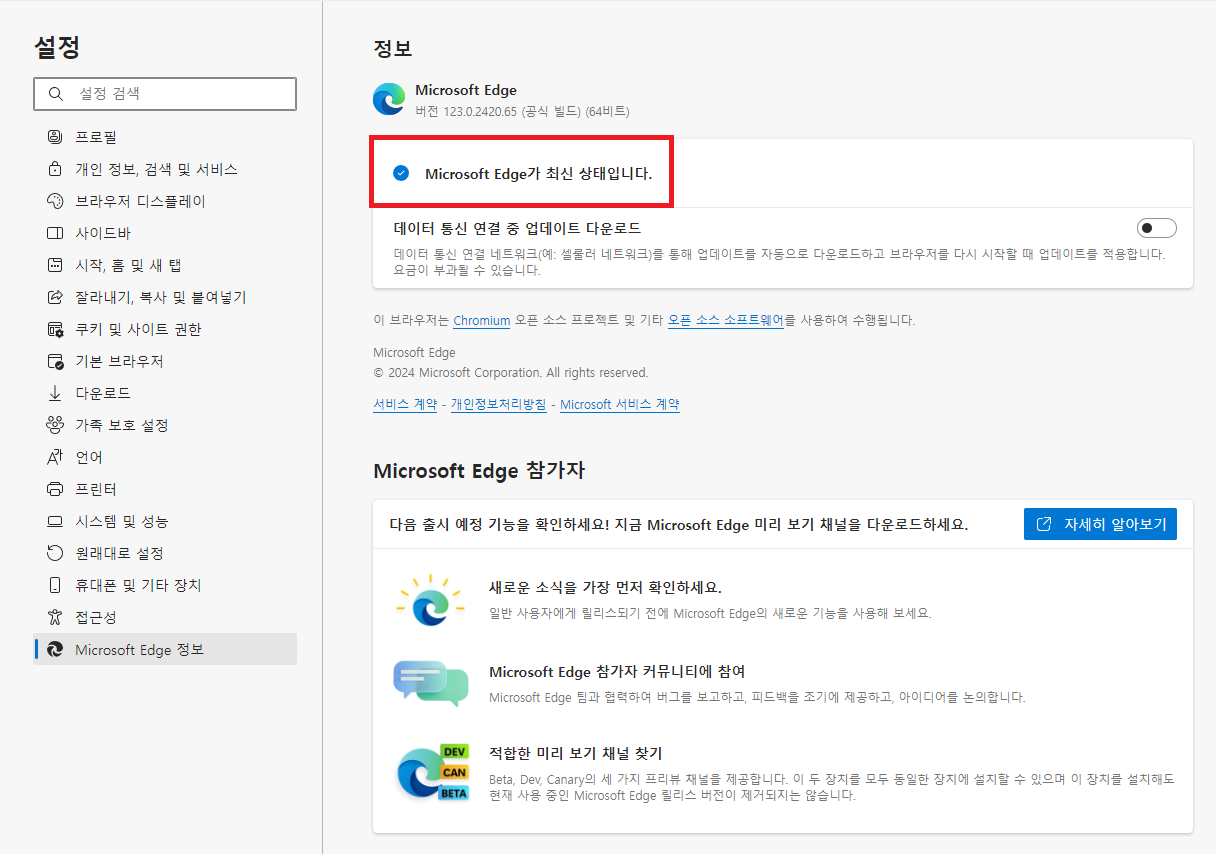Screen dimensions: 1216x854
Task: Click the 자세히 알아보기 button
Action: tap(1100, 524)
